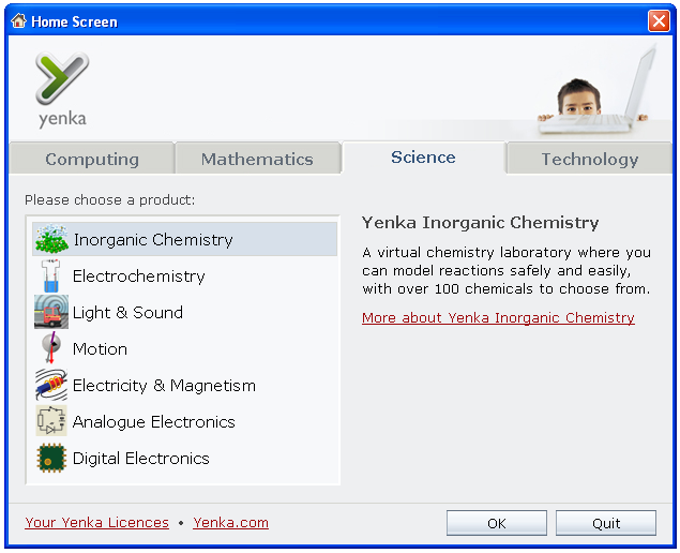Click the Home Screen house icon

pyautogui.click(x=19, y=20)
